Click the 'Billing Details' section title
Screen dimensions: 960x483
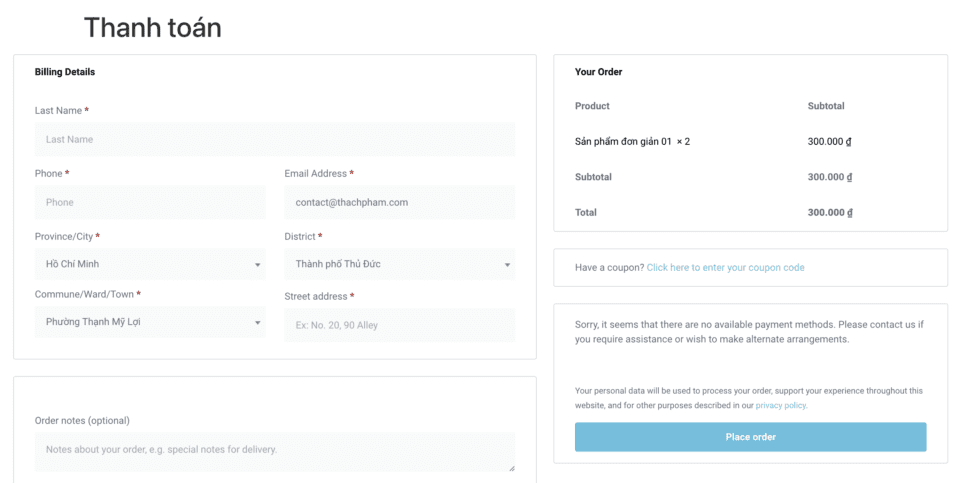coord(65,72)
